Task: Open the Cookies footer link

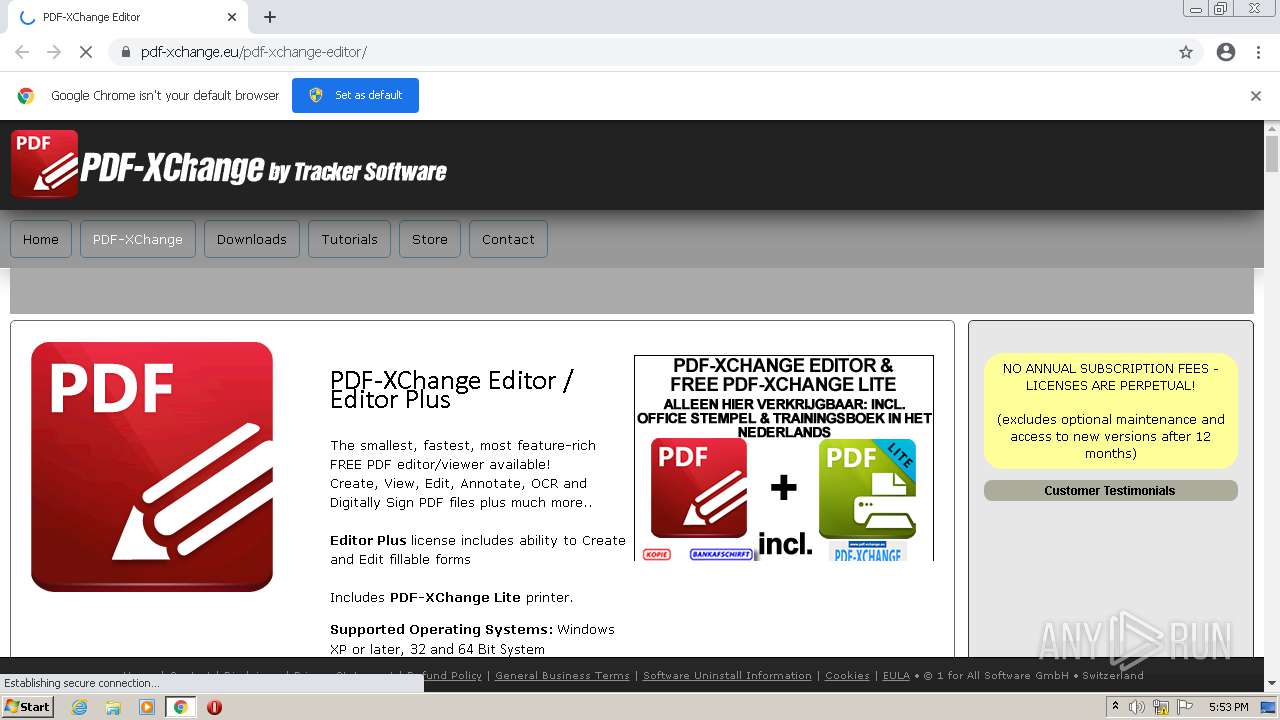Action: [847, 675]
